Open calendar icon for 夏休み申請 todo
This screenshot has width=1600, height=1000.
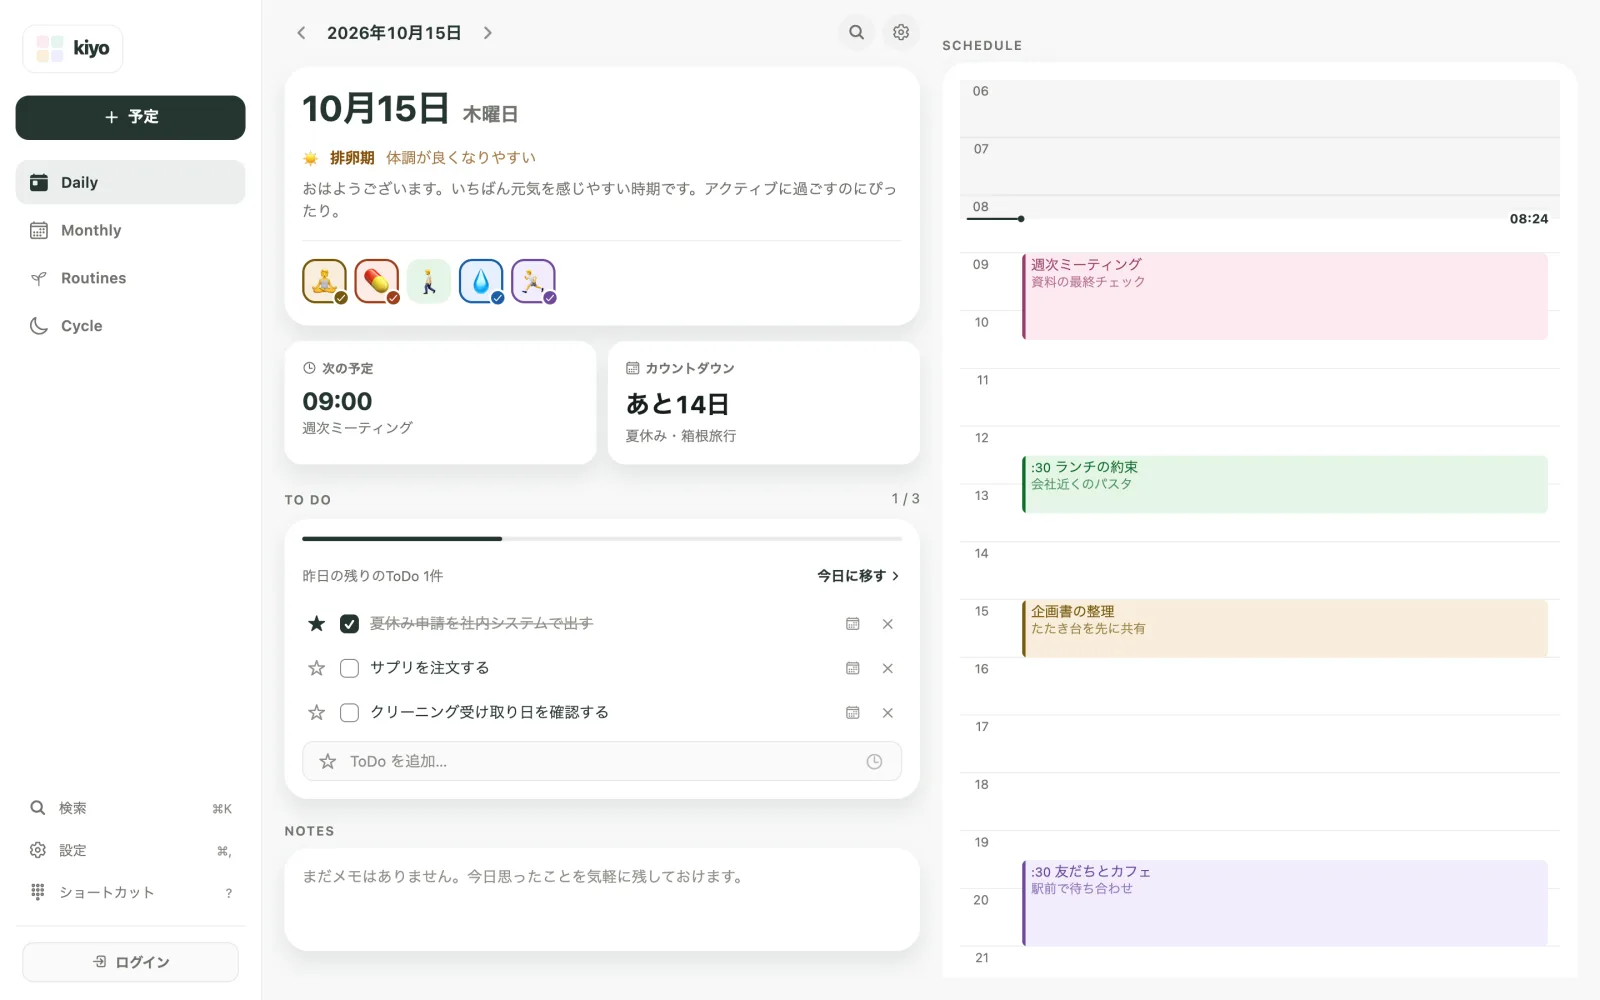pyautogui.click(x=853, y=624)
